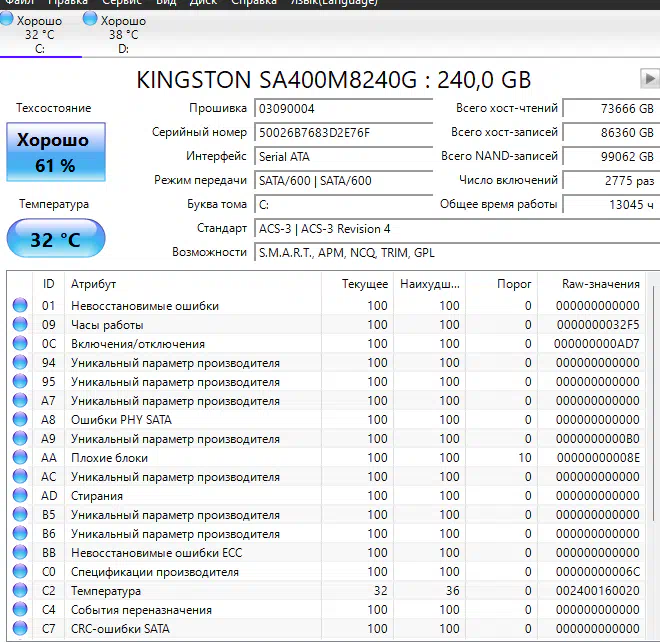Select the Ошибки PHY SATA row text

pos(121,420)
